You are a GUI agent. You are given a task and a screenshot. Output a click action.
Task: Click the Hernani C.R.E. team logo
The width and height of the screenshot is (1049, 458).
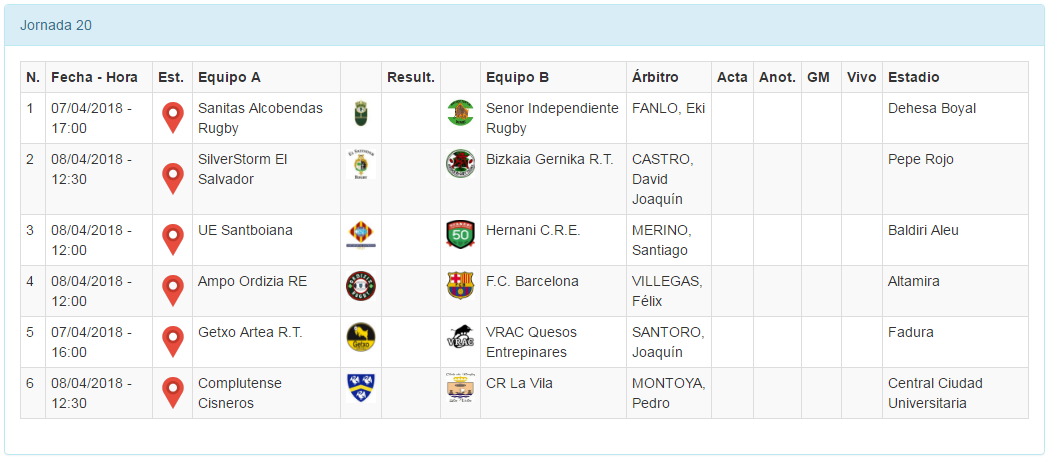click(x=460, y=234)
